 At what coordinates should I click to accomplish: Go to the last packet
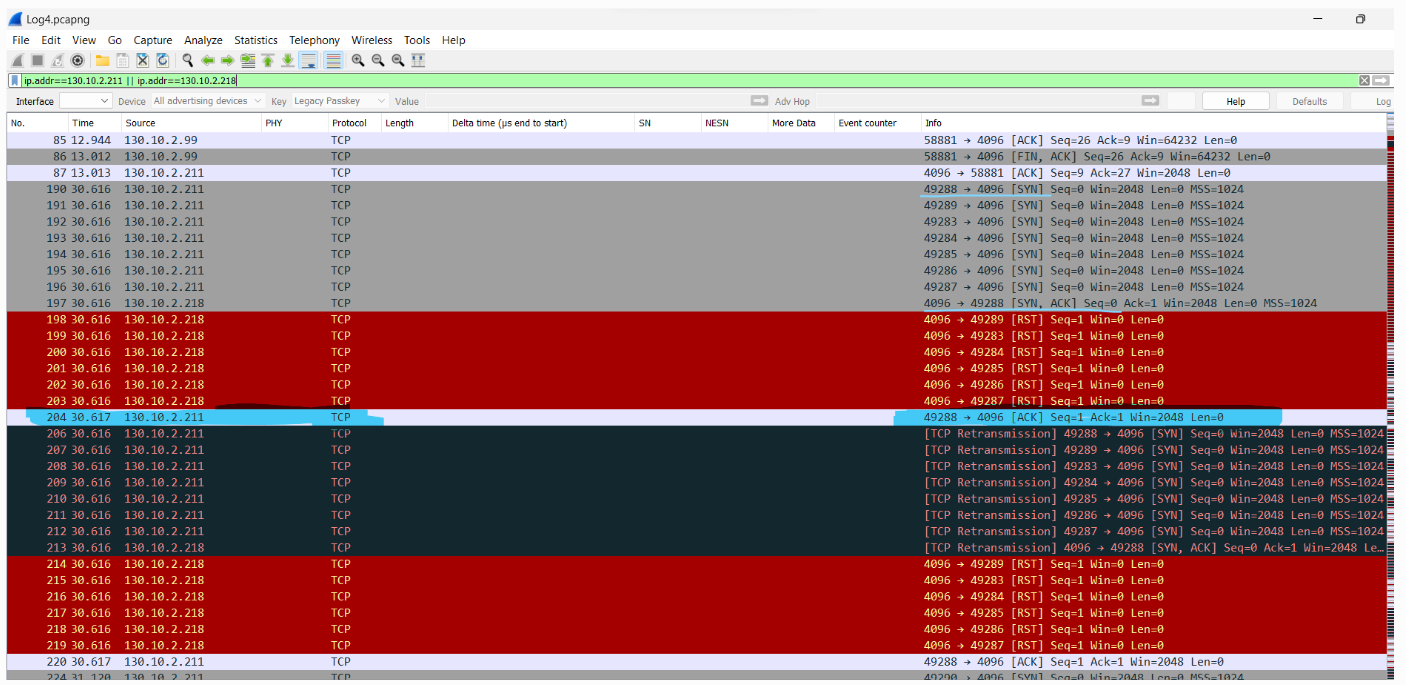coord(287,60)
